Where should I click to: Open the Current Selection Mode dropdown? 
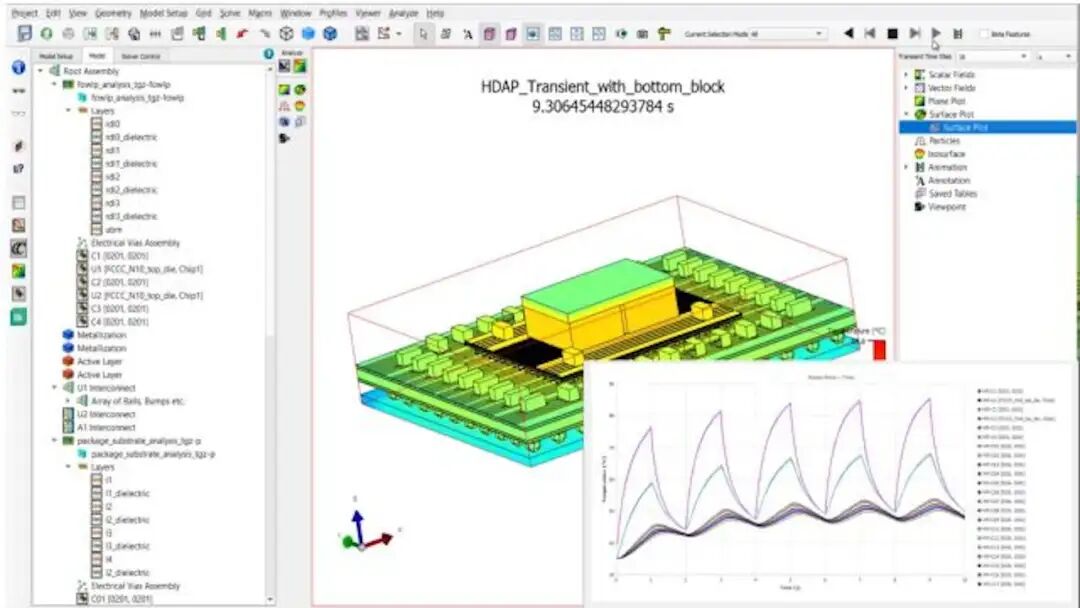coord(787,34)
